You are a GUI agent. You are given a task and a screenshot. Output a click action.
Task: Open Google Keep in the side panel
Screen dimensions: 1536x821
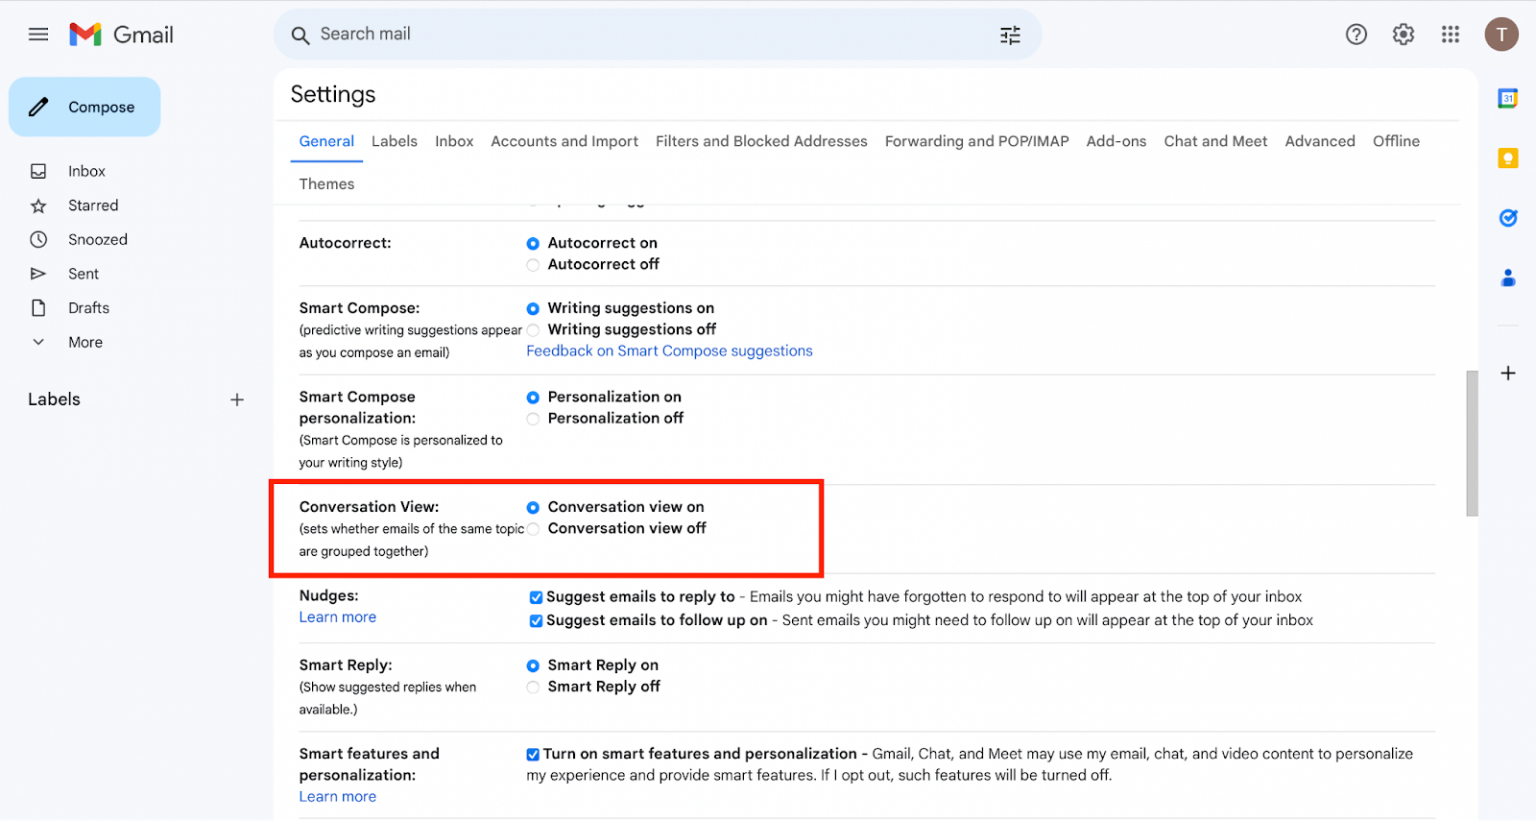1508,158
